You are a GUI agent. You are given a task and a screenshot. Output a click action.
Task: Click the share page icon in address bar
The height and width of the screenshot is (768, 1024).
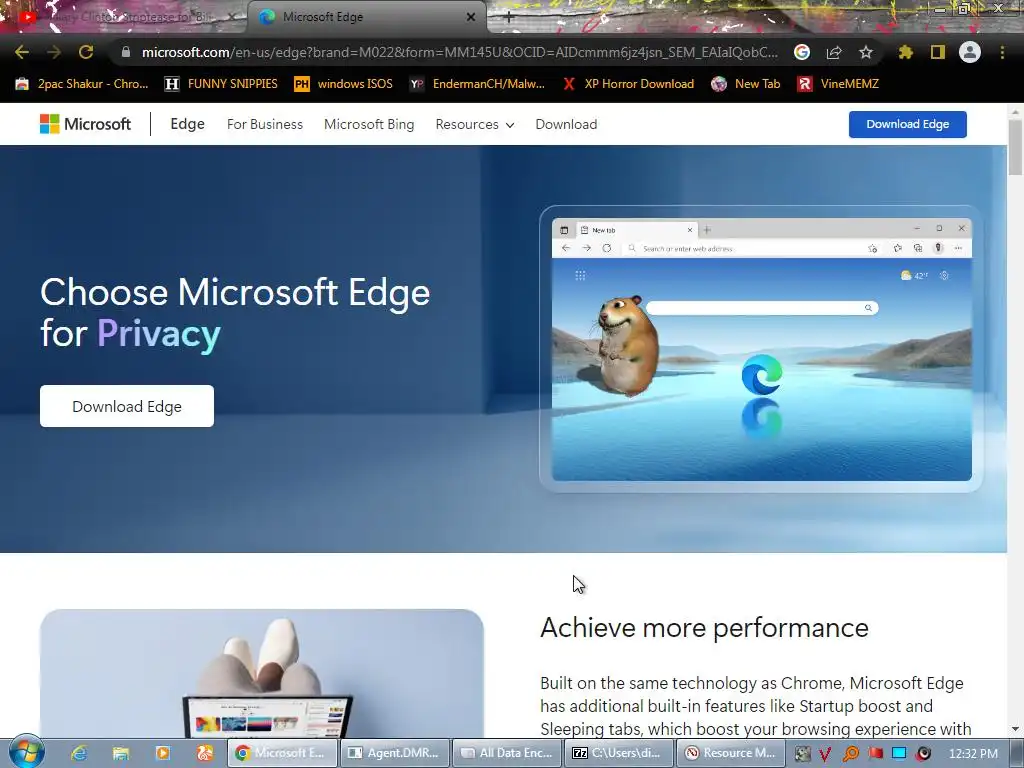(x=834, y=52)
